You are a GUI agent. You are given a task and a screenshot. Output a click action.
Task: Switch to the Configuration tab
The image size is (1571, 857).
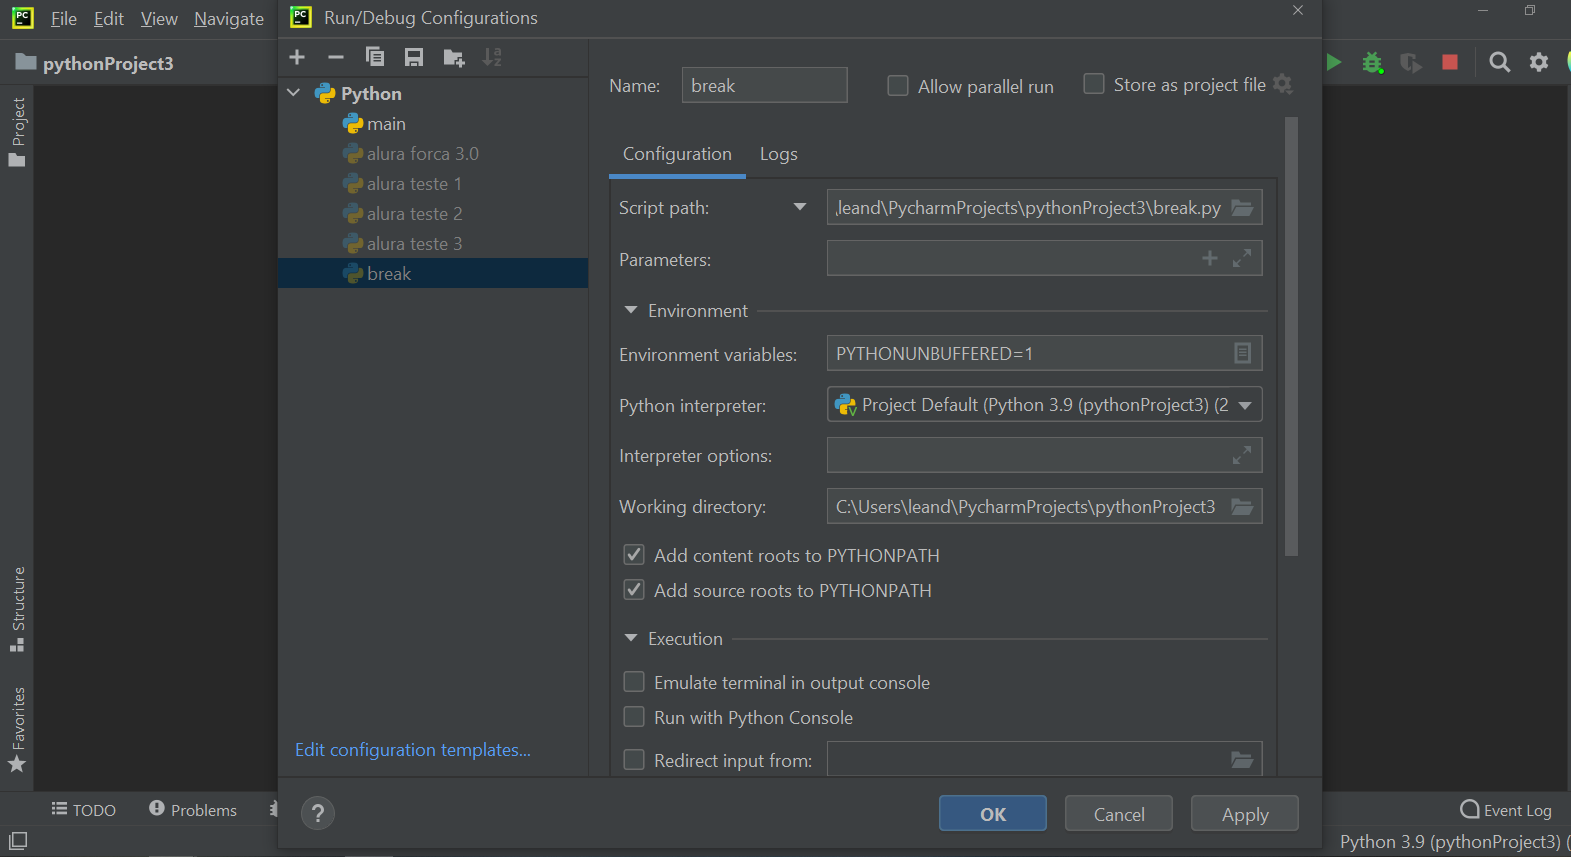click(x=677, y=154)
